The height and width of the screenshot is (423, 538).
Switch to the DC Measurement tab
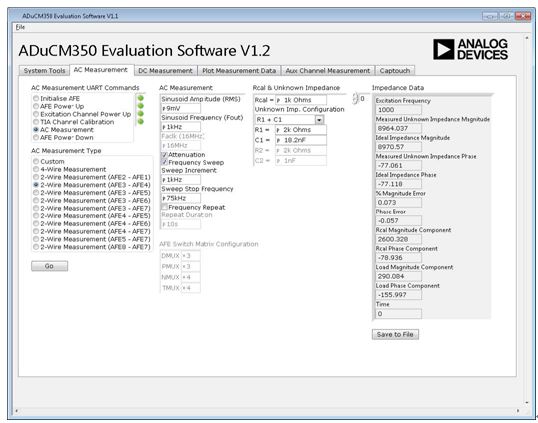[165, 71]
